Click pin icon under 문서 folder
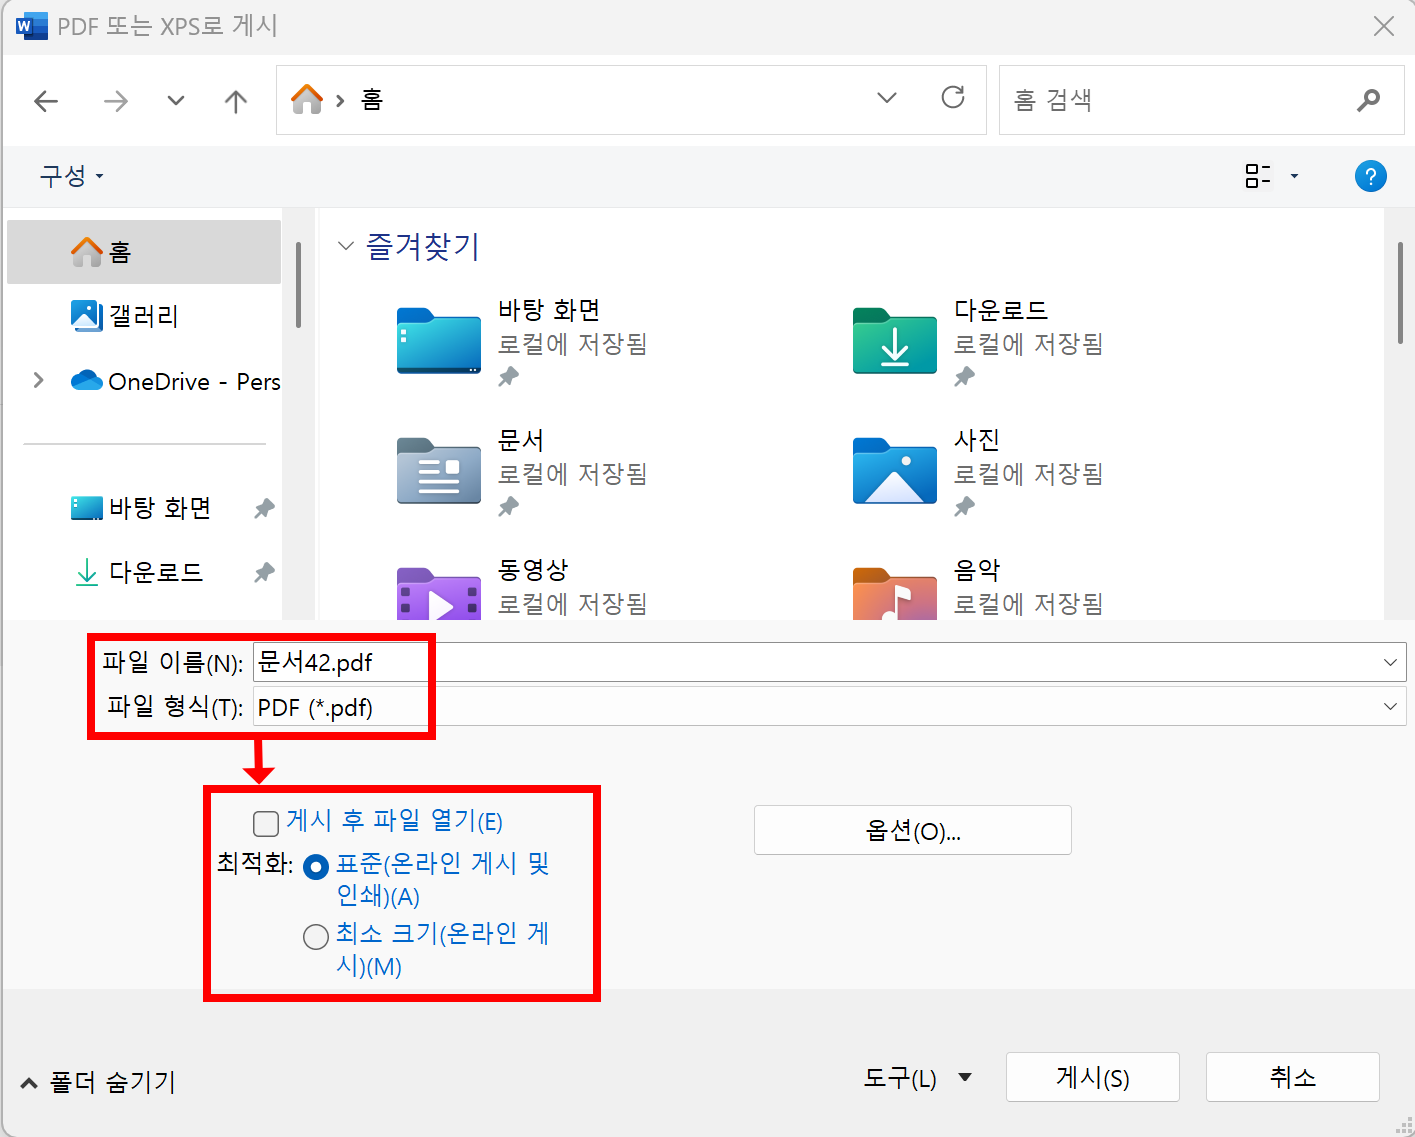 (x=509, y=507)
